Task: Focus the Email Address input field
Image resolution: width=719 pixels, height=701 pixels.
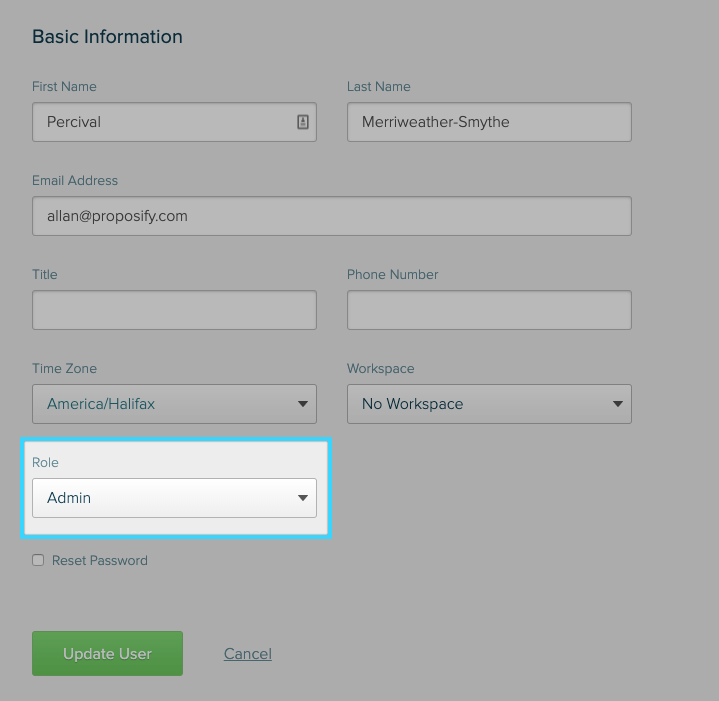Action: click(331, 216)
